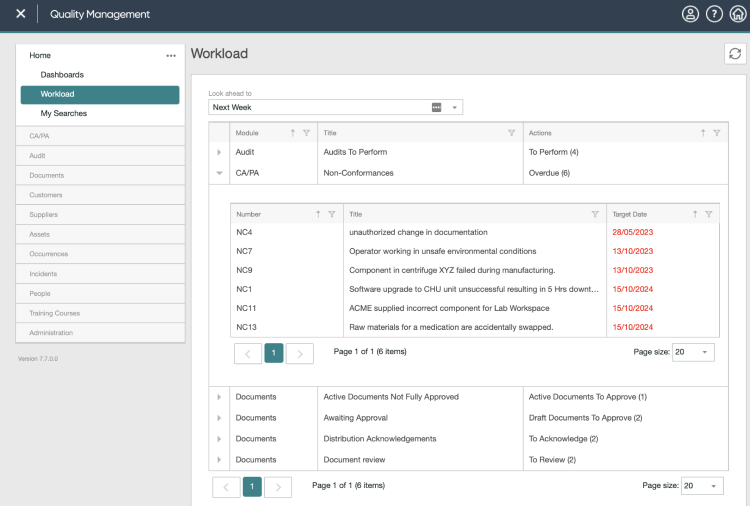Click the 28/05/2023 target date
This screenshot has height=506, width=750.
click(x=632, y=232)
